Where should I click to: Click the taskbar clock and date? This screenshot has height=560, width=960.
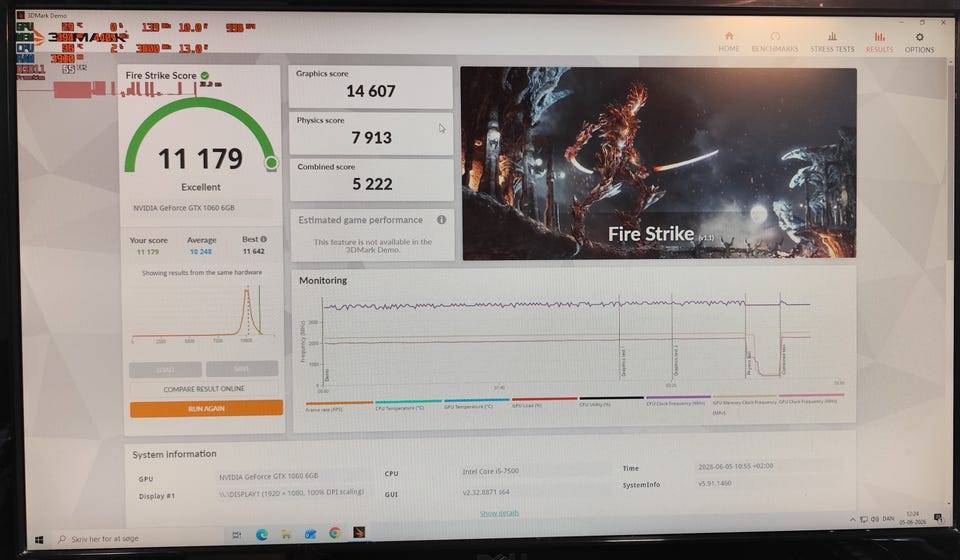[912, 518]
